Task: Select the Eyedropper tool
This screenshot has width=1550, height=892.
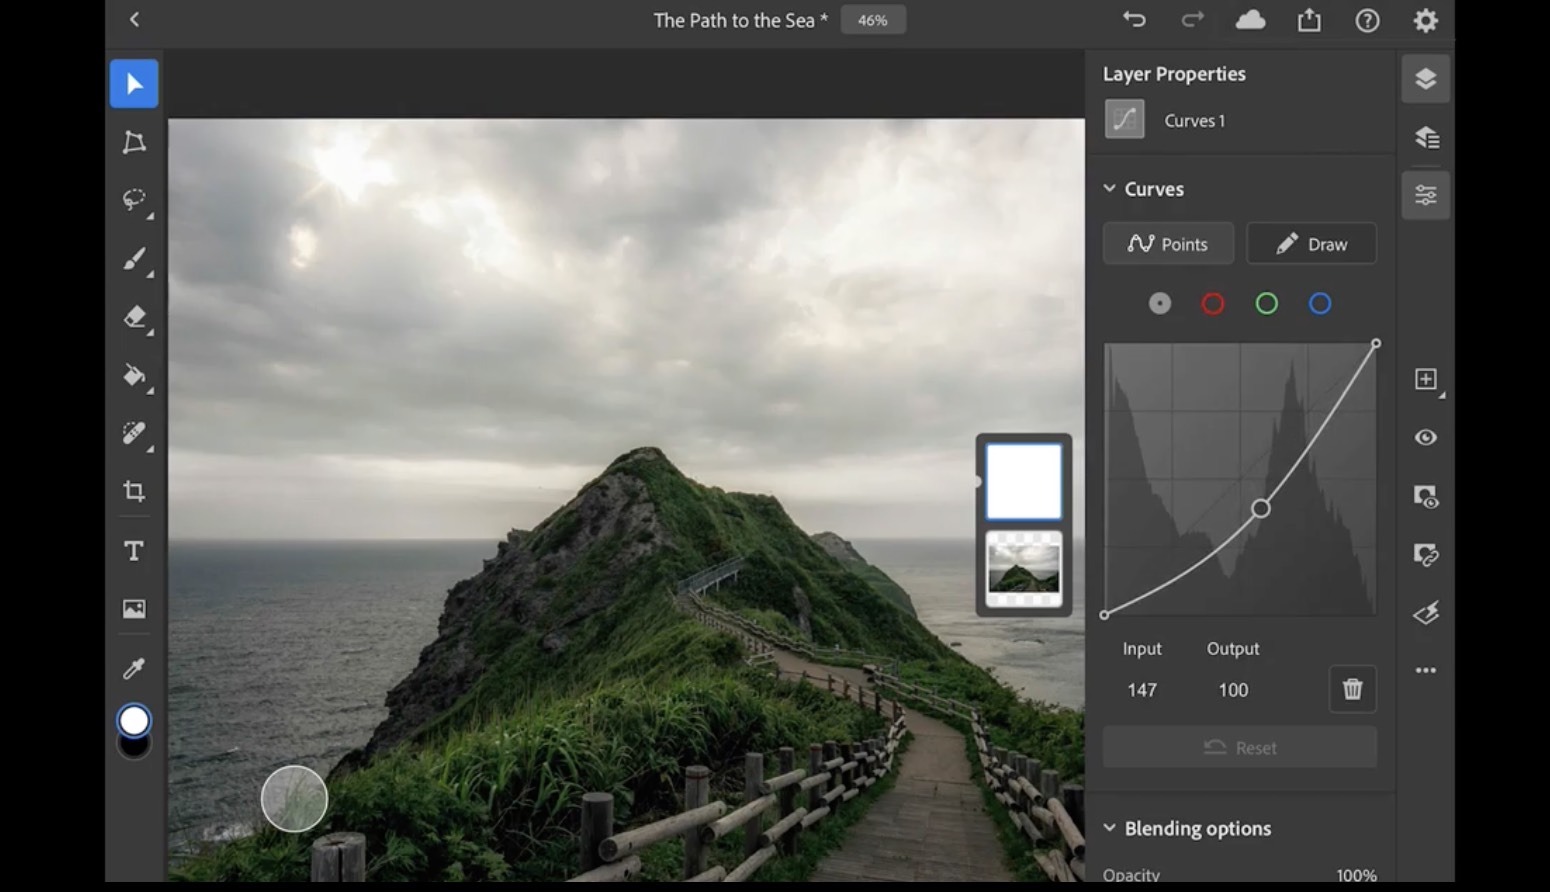Action: pyautogui.click(x=134, y=668)
